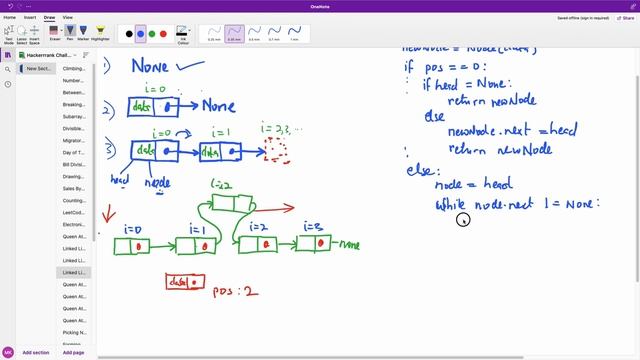Open the Breaking... page
This screenshot has width=640, height=360.
74,104
